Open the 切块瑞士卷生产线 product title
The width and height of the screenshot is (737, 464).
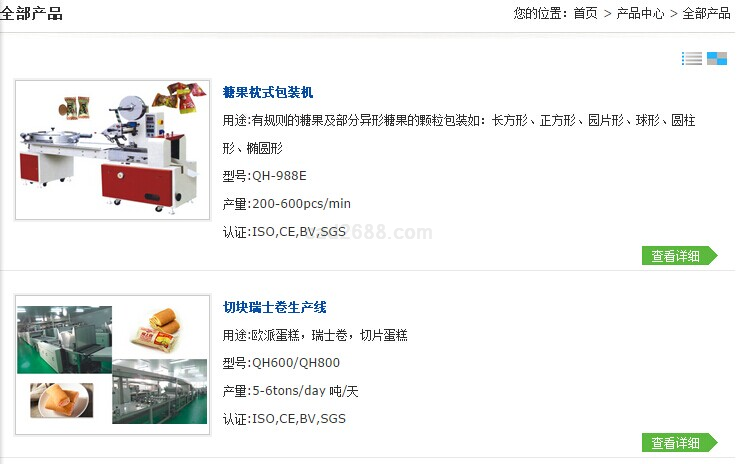pyautogui.click(x=274, y=307)
